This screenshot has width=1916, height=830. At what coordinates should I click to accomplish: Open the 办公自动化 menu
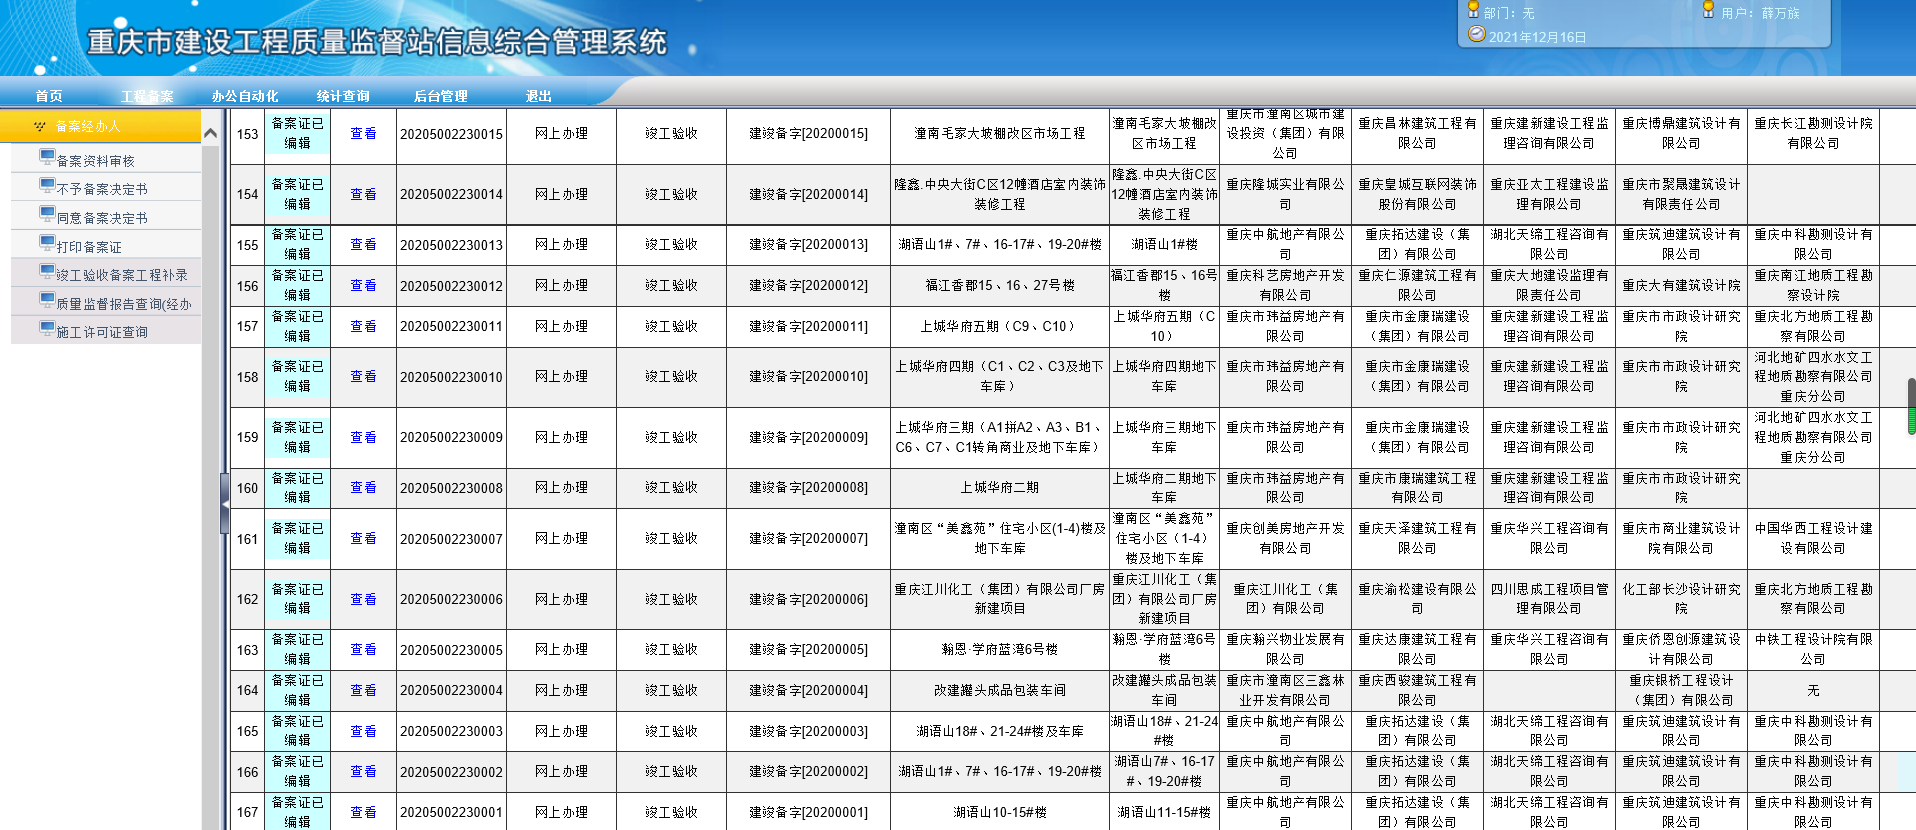click(245, 96)
